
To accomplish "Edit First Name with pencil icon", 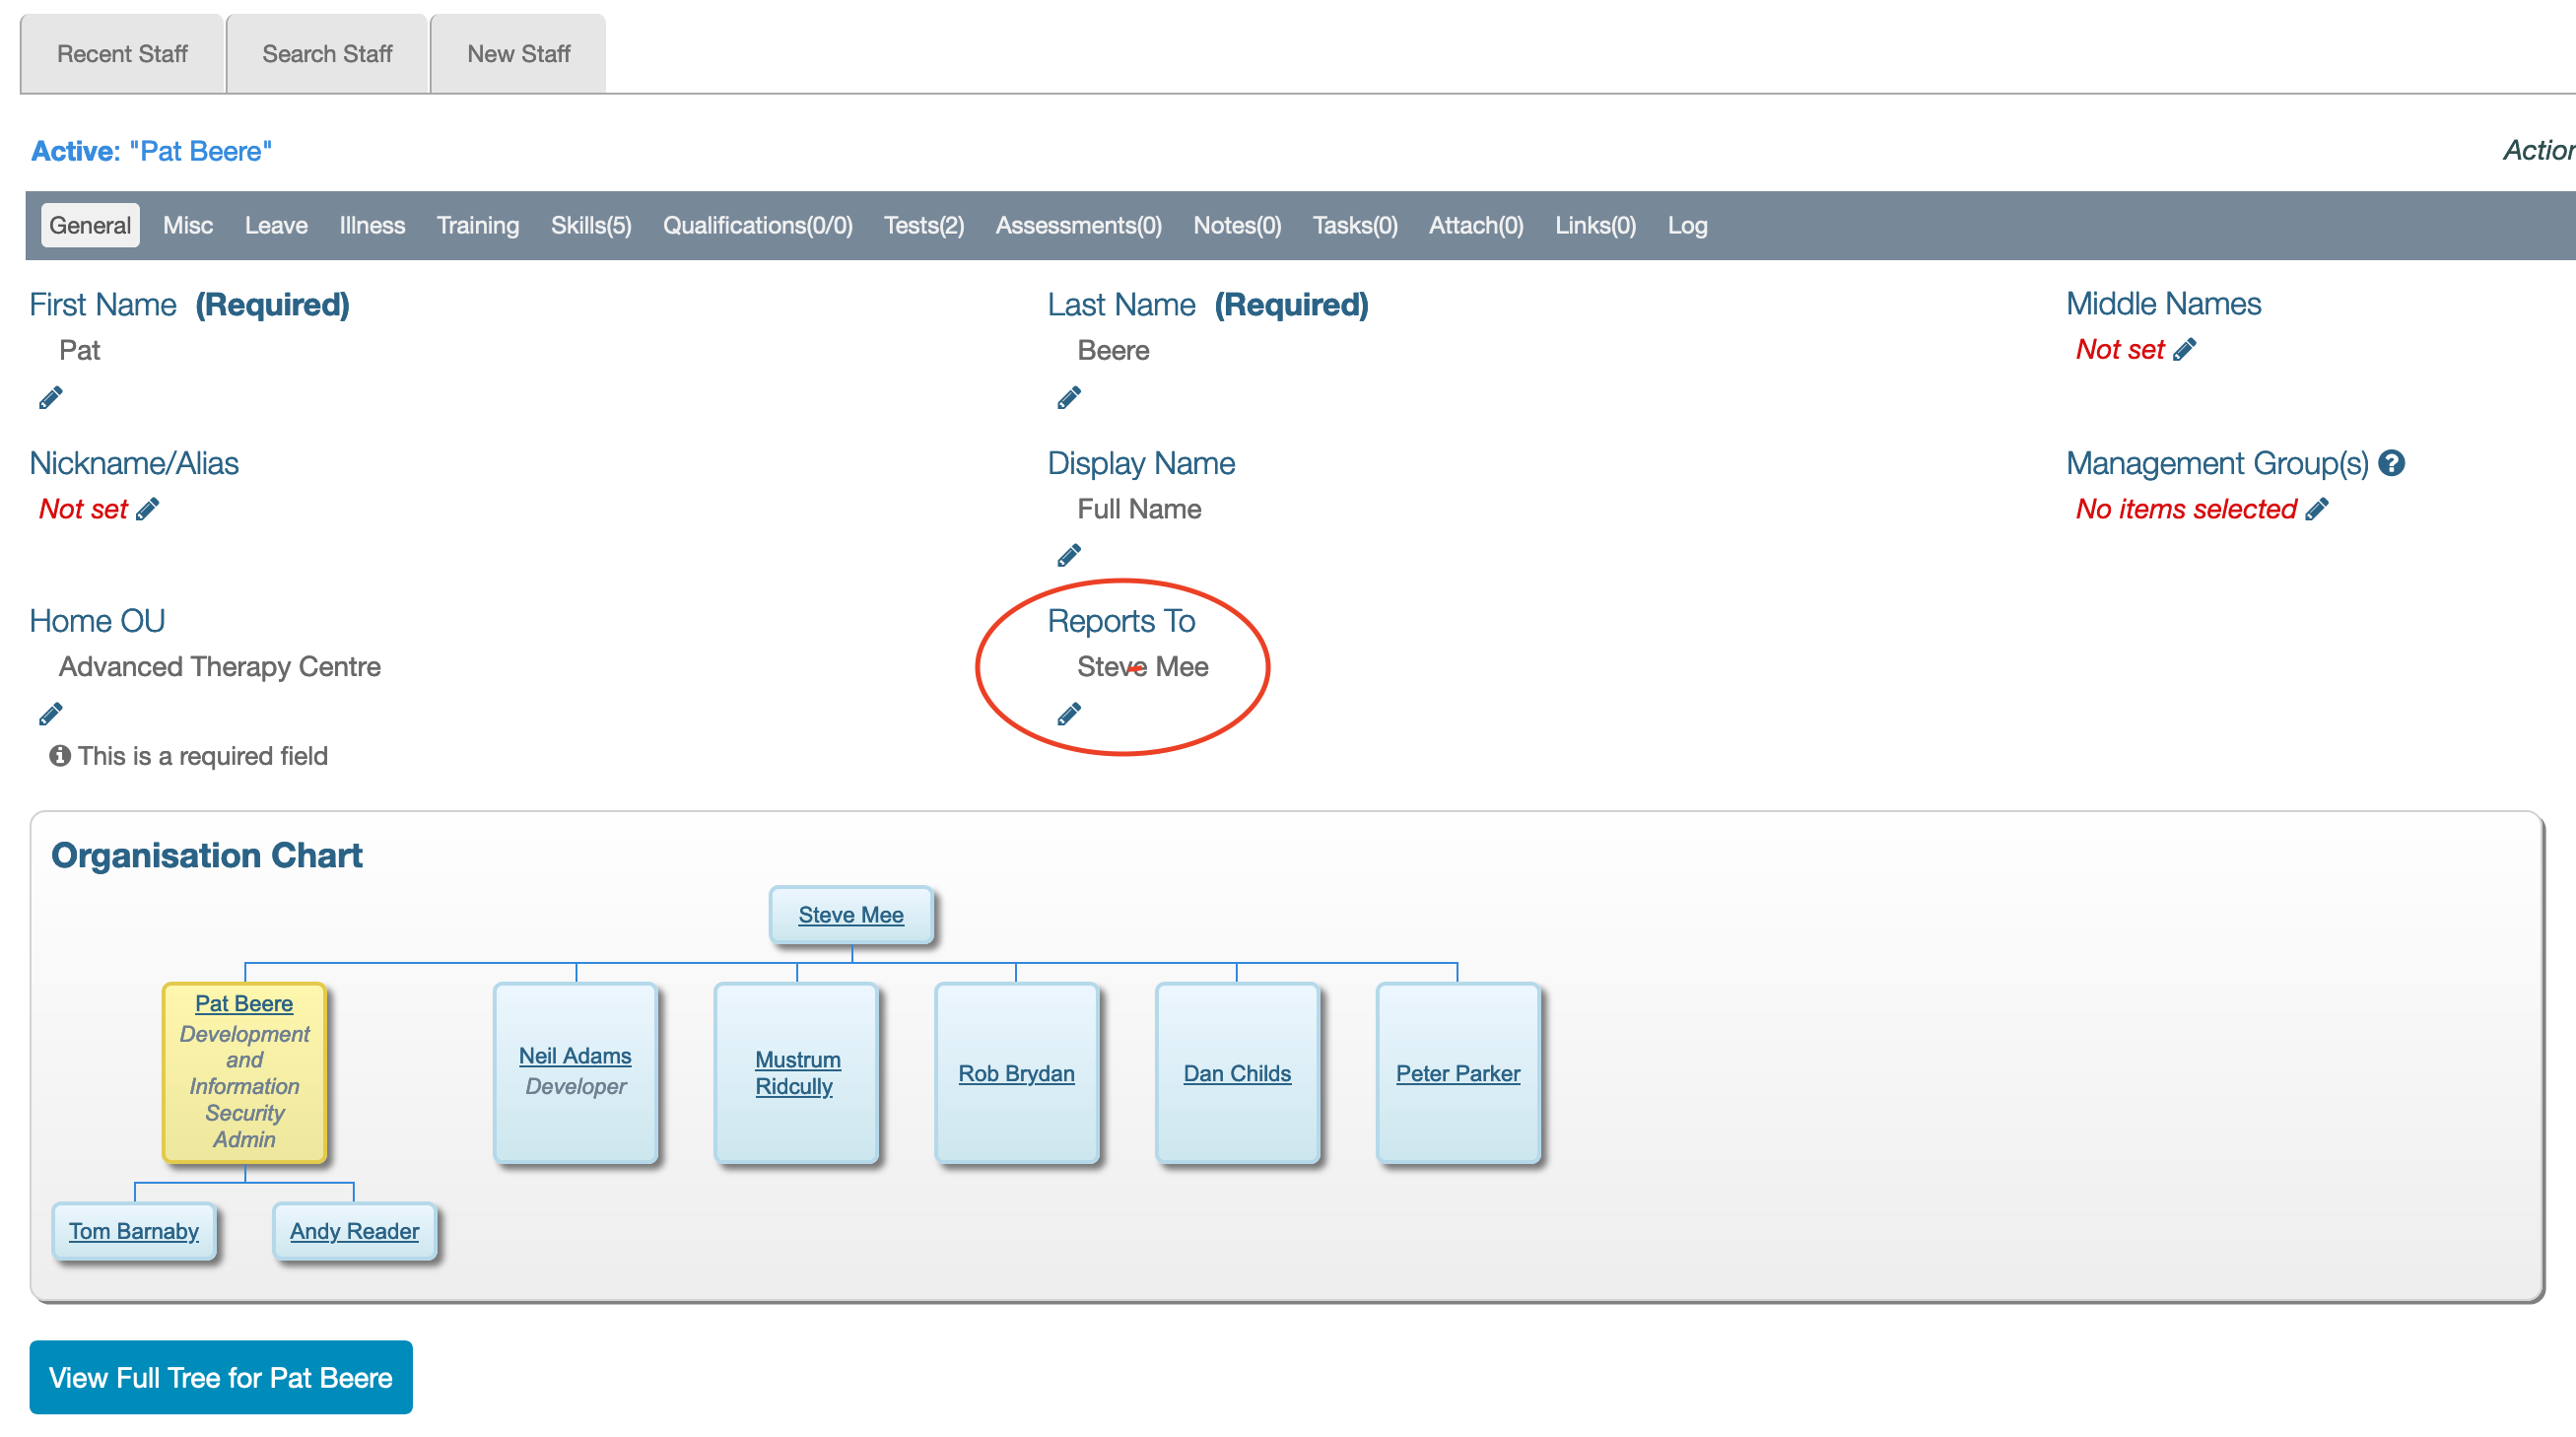I will point(50,398).
